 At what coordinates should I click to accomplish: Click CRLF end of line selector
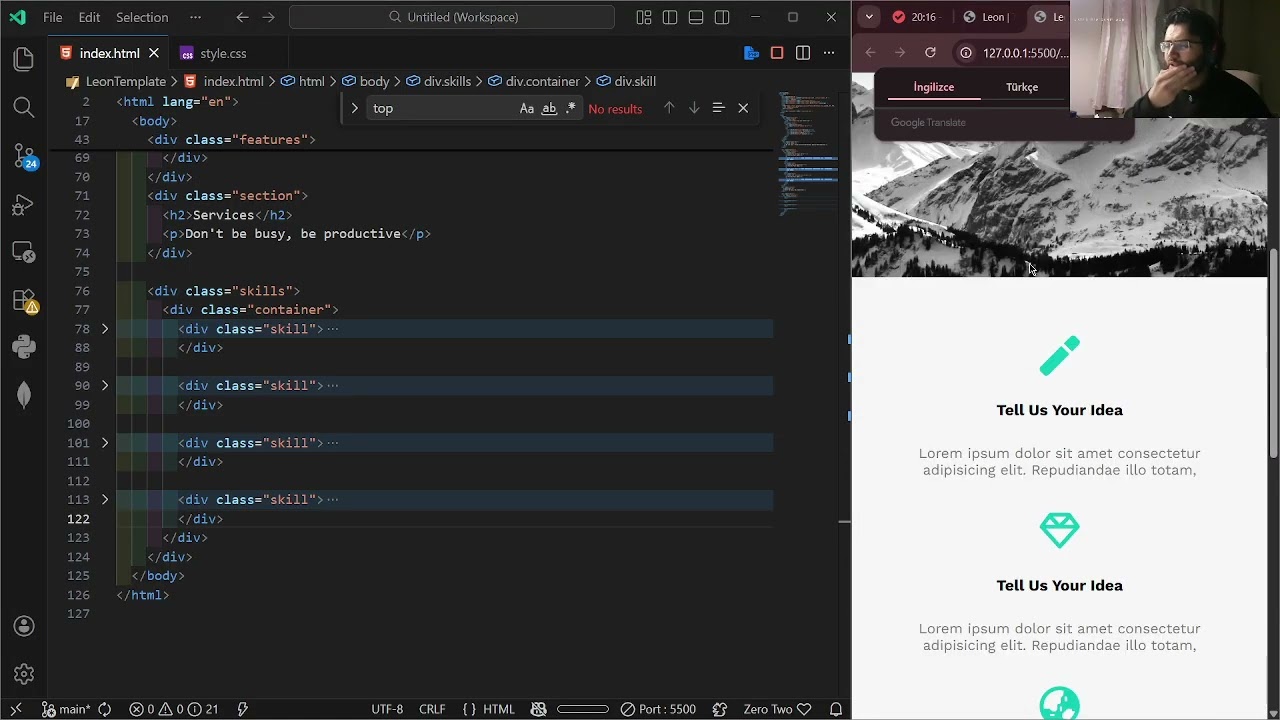coord(432,709)
